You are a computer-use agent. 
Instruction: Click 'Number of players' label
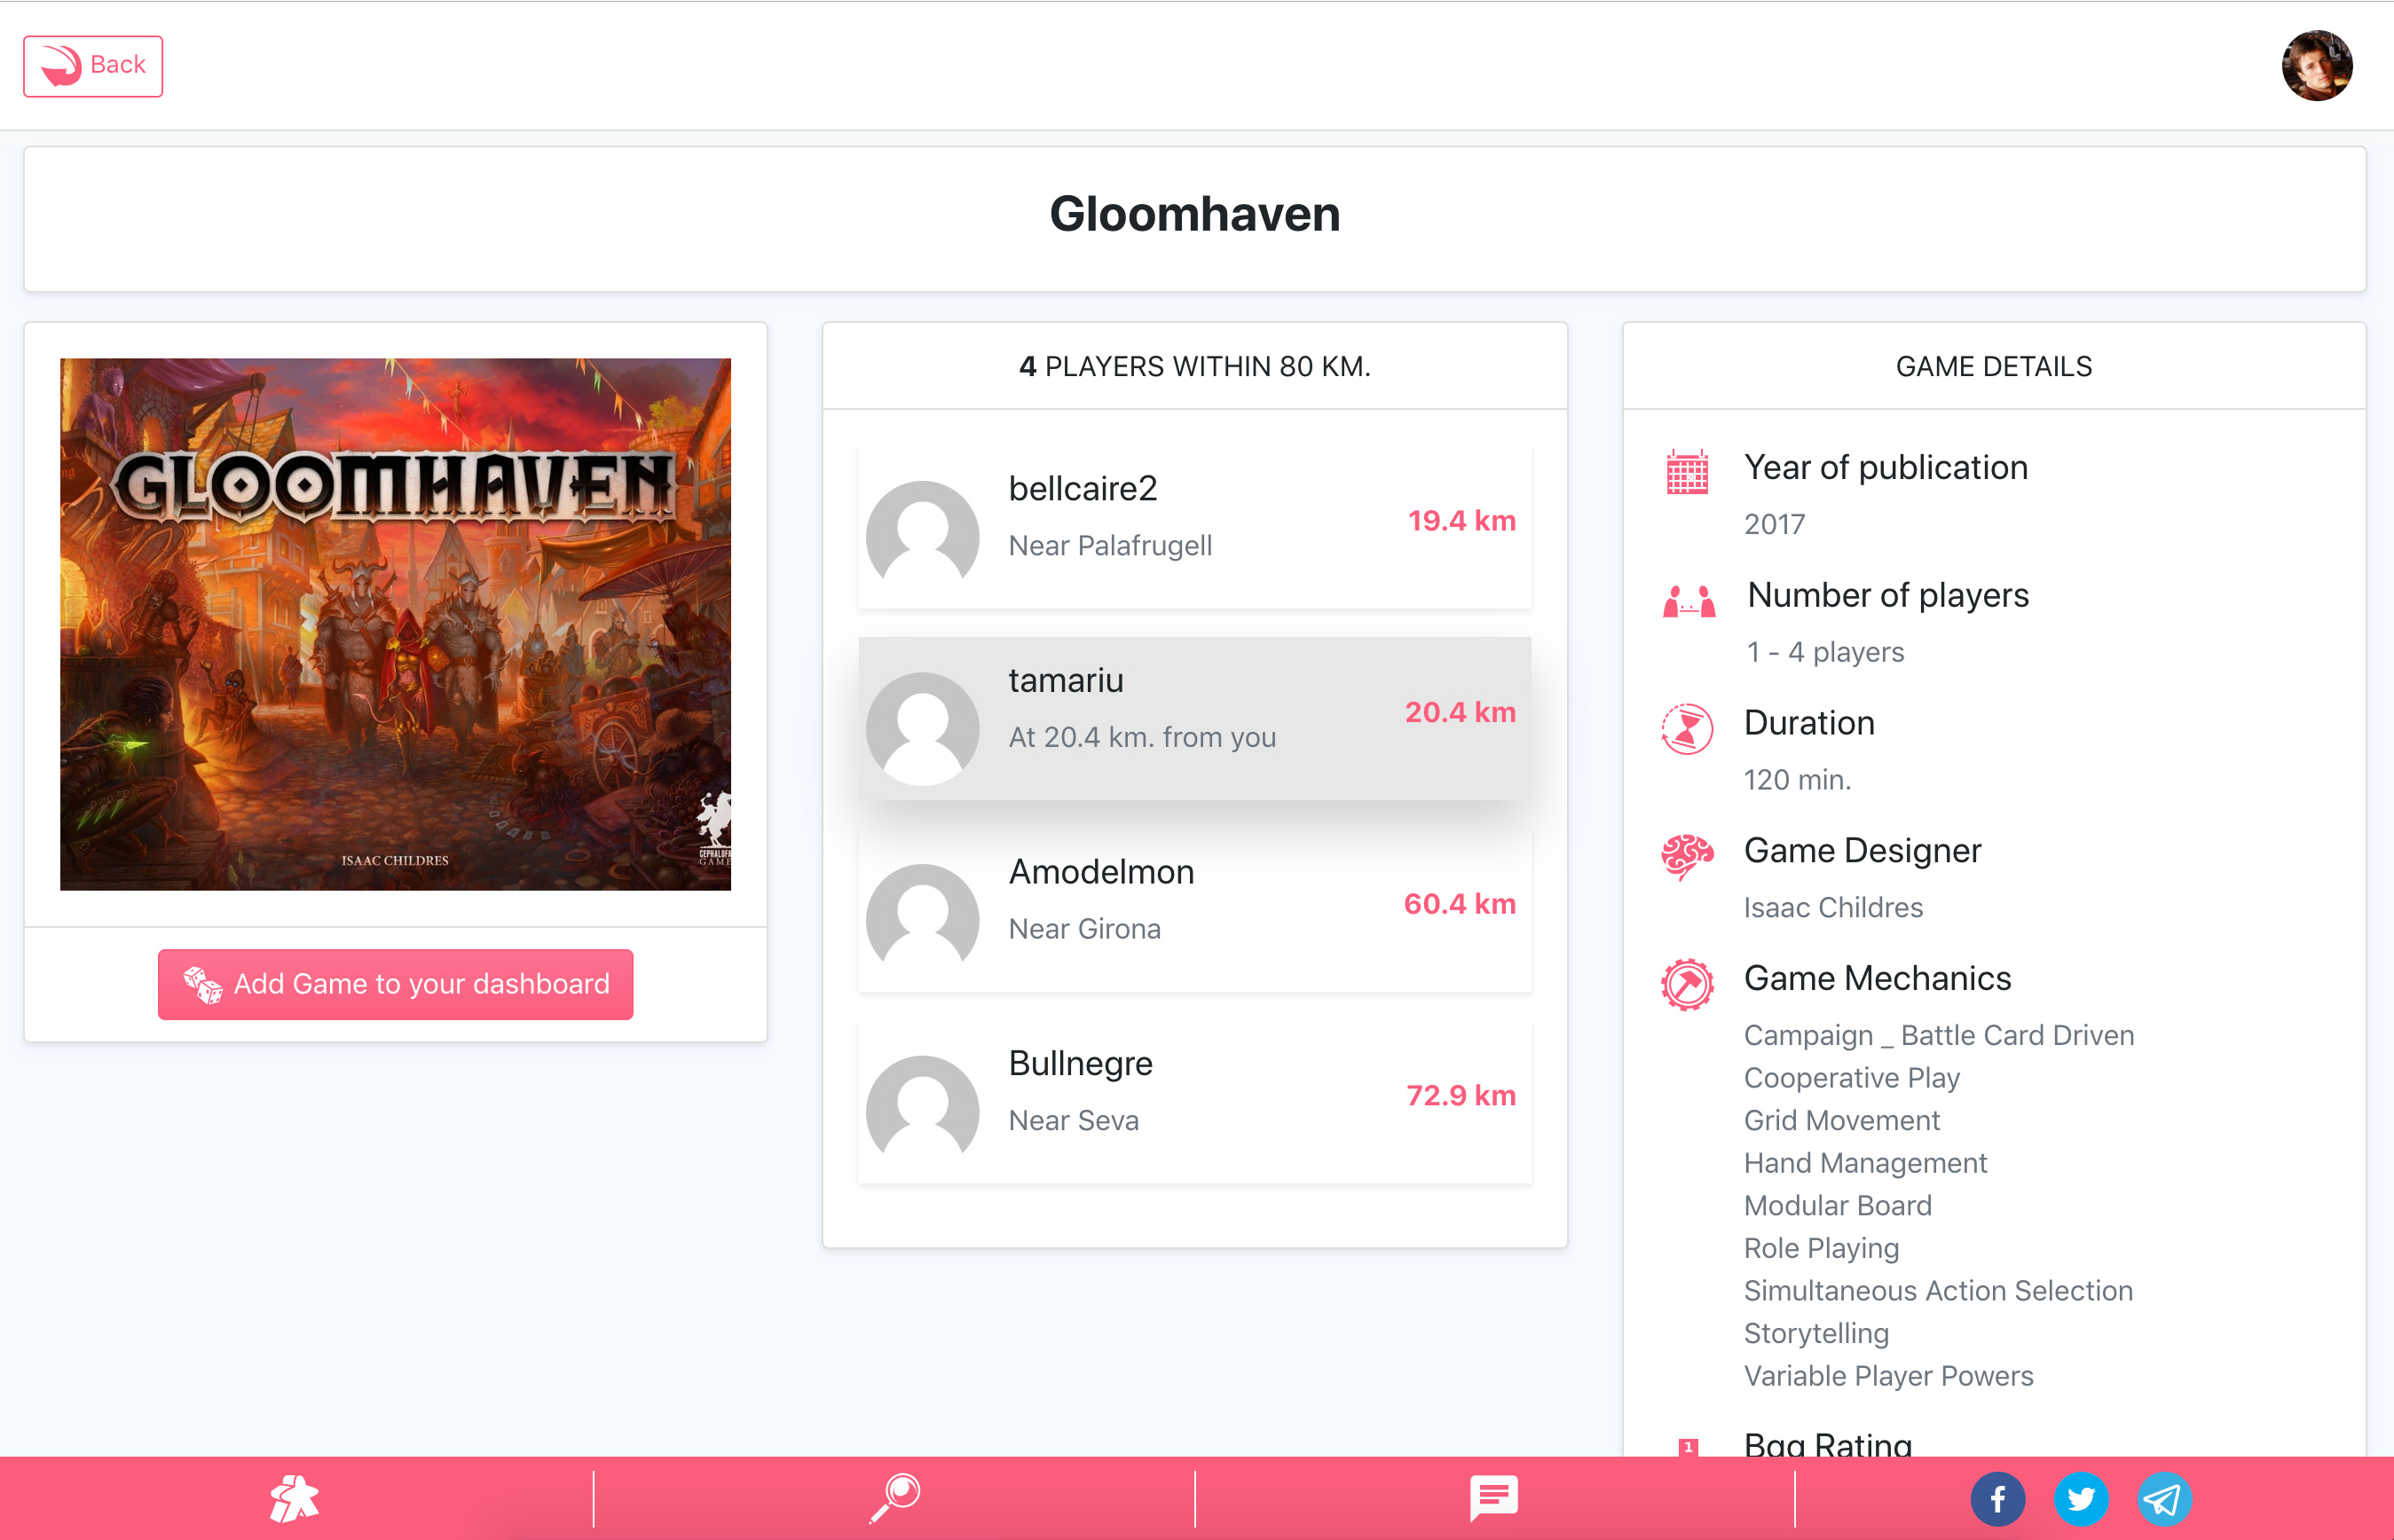(1888, 595)
